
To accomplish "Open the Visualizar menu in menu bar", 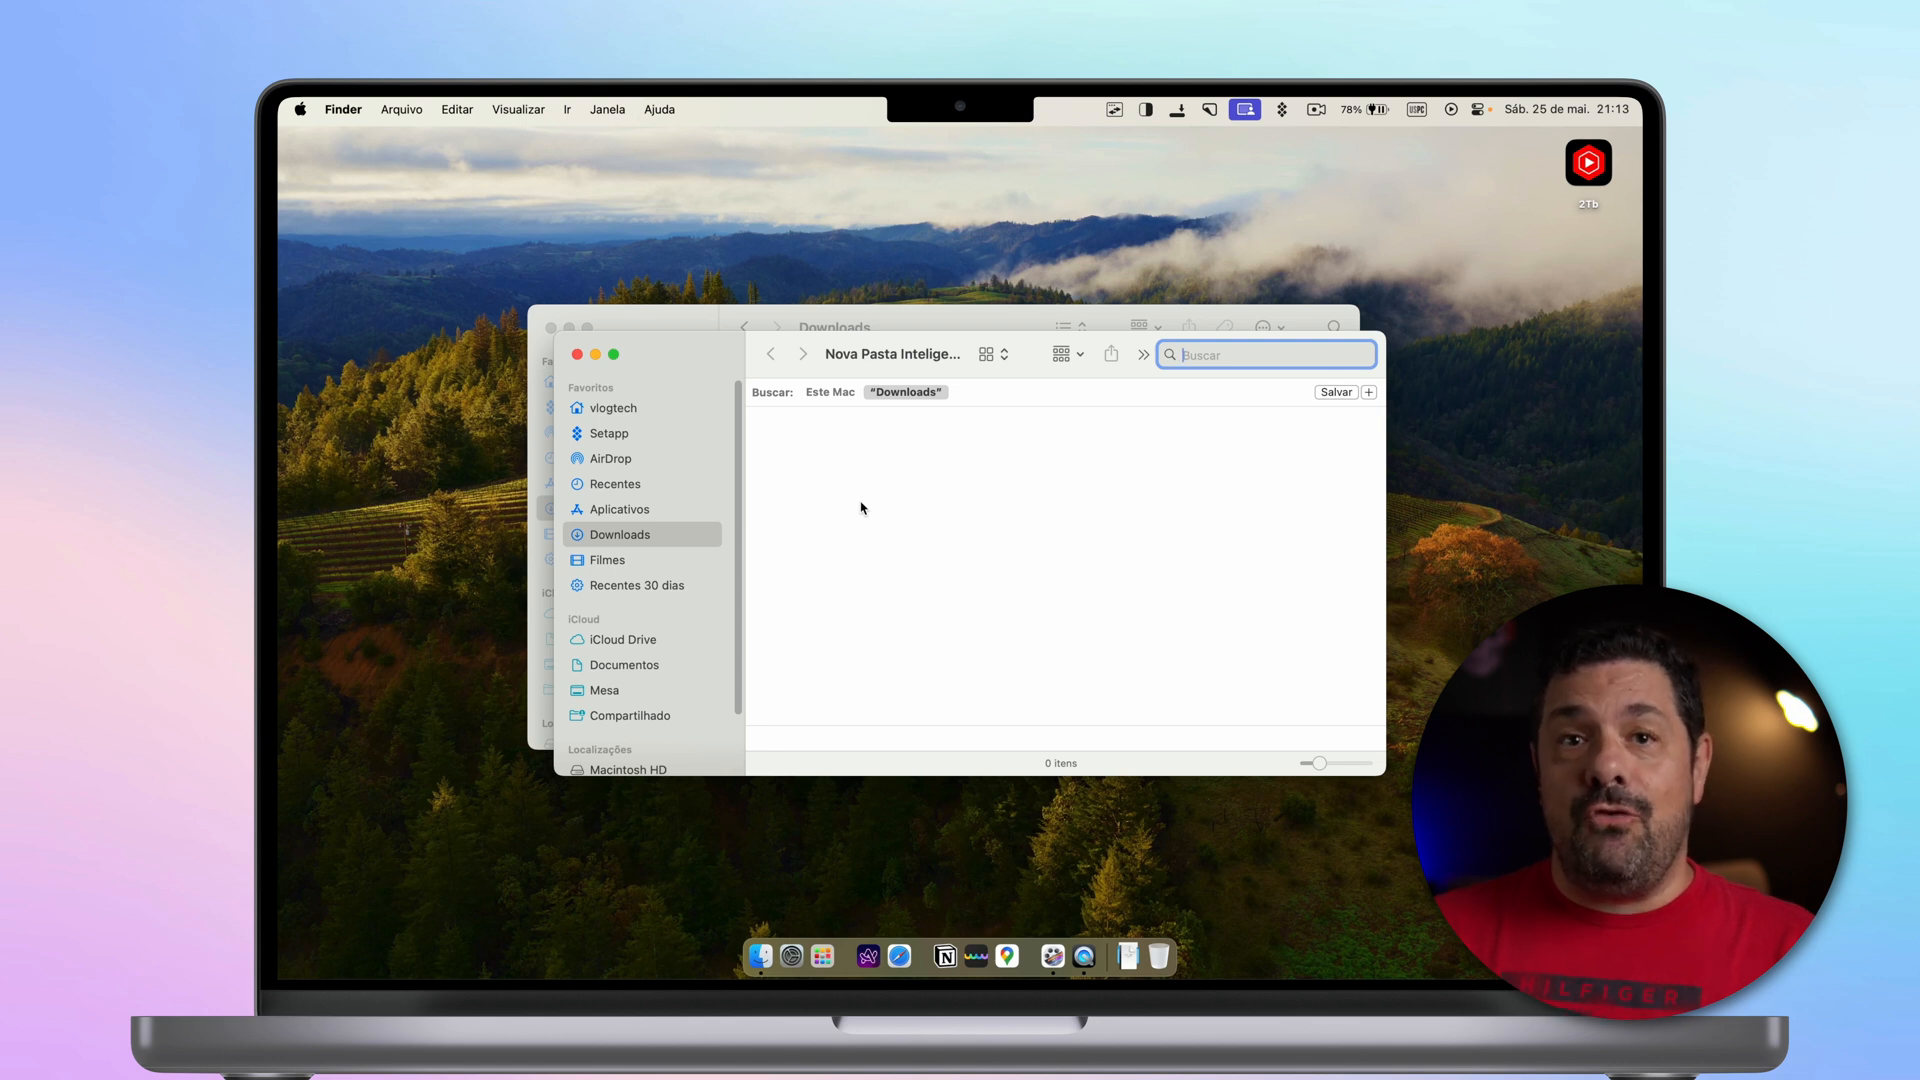I will [518, 108].
